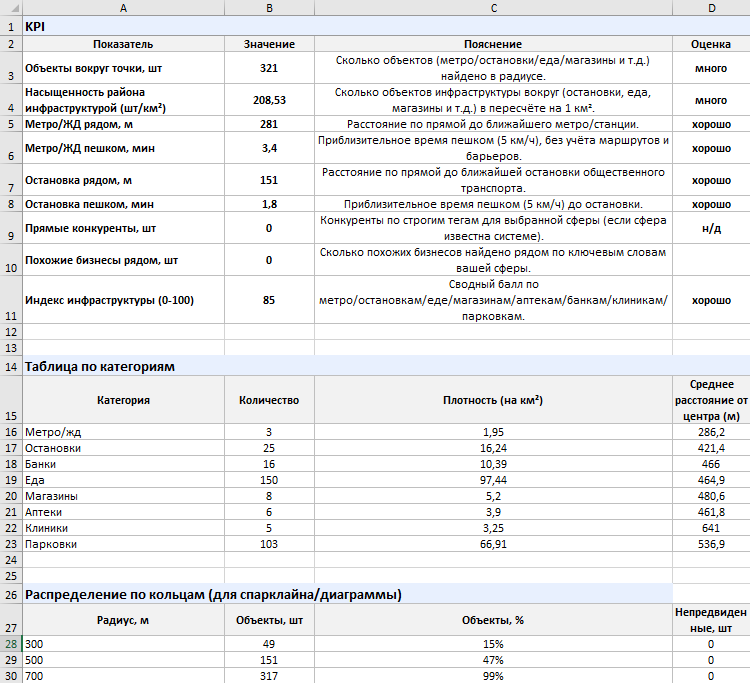
Task: Select row 14 header
Action: click(10, 367)
